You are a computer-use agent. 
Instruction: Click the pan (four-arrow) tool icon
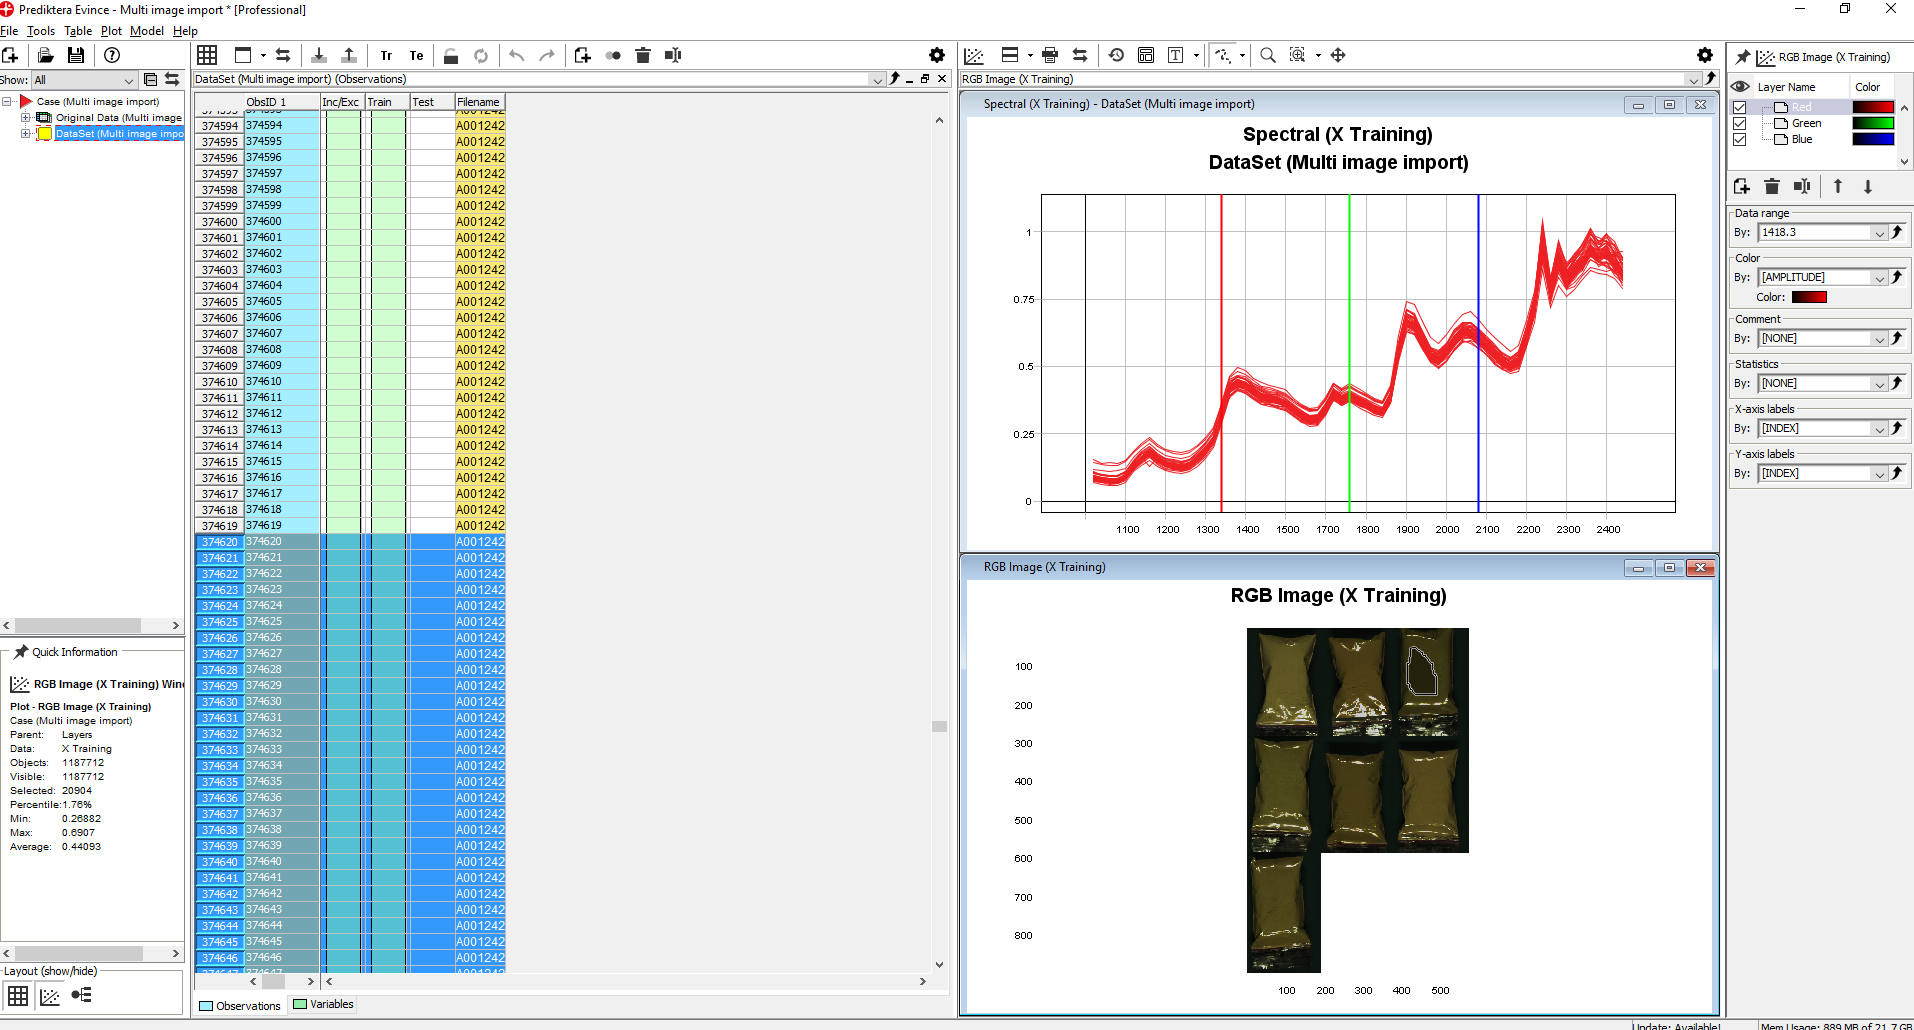1338,55
